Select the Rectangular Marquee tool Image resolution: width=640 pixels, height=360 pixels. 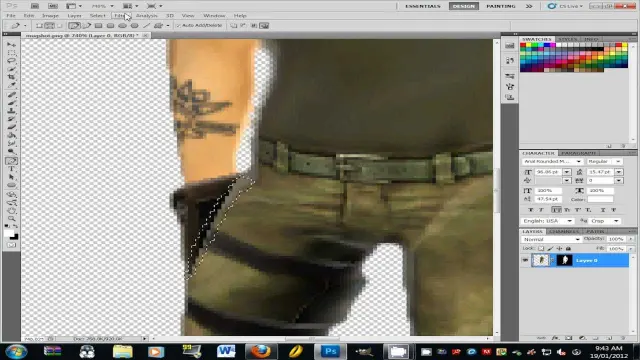coord(11,53)
